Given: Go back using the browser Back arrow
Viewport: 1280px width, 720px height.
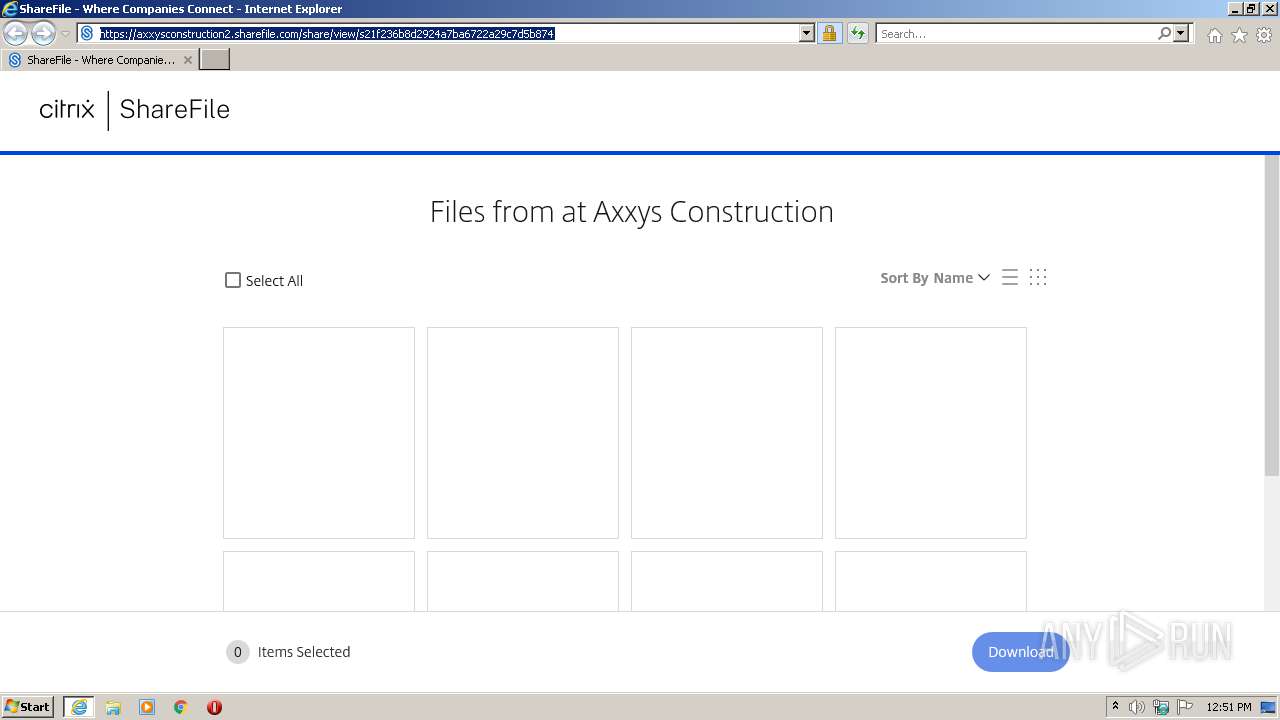Looking at the screenshot, I should [x=15, y=34].
